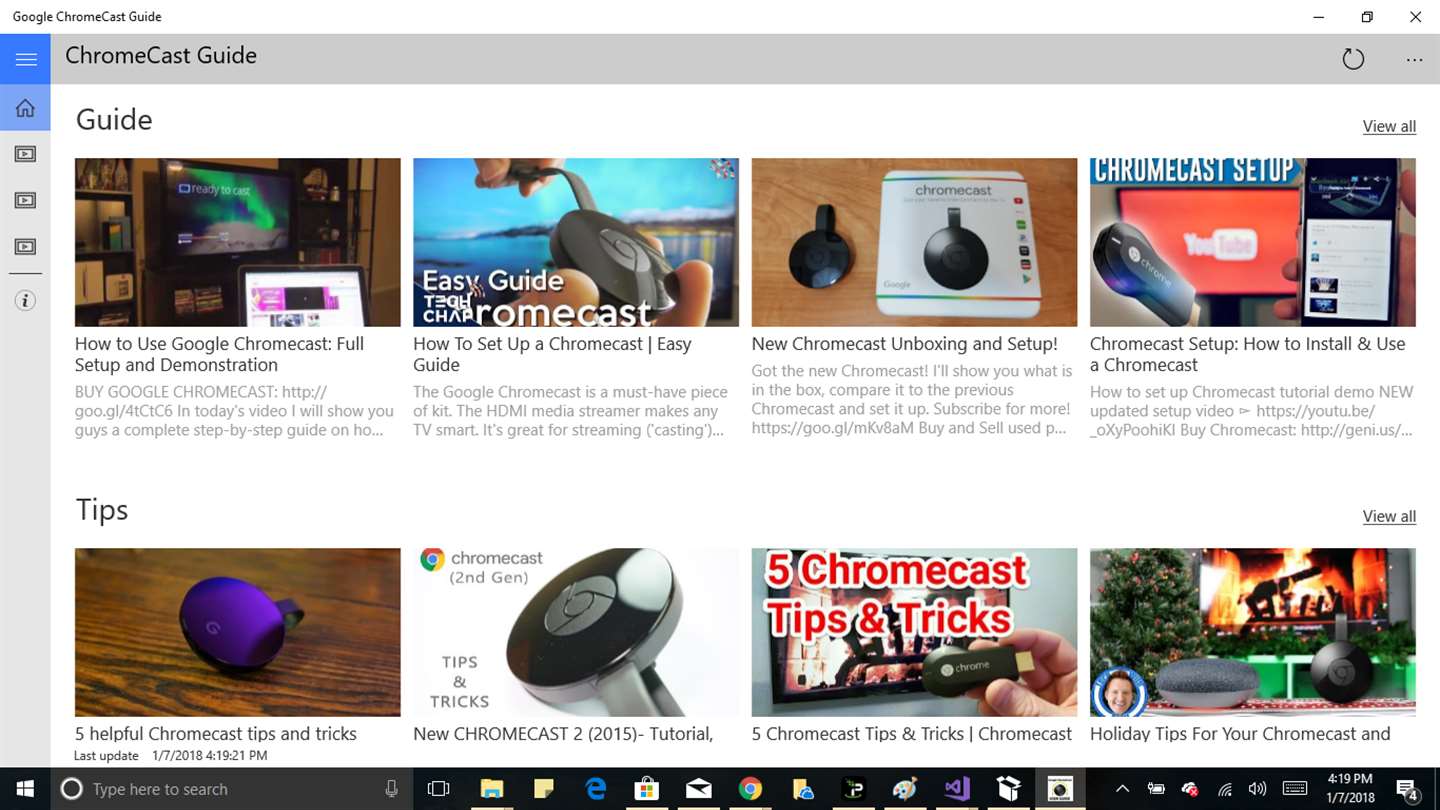Click title 'How to Use Google Chromecast: Full Setup'
The width and height of the screenshot is (1440, 810).
click(x=219, y=354)
